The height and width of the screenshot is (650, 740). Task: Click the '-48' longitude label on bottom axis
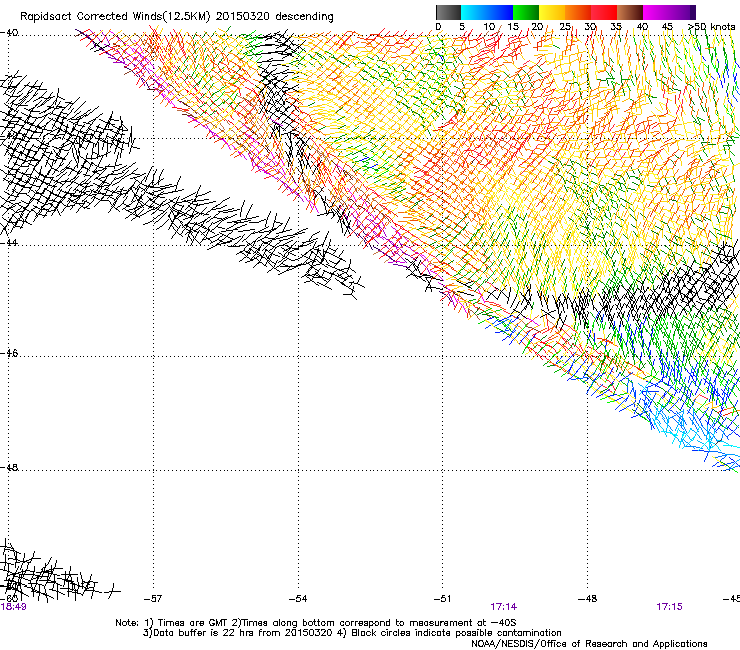coord(588,599)
